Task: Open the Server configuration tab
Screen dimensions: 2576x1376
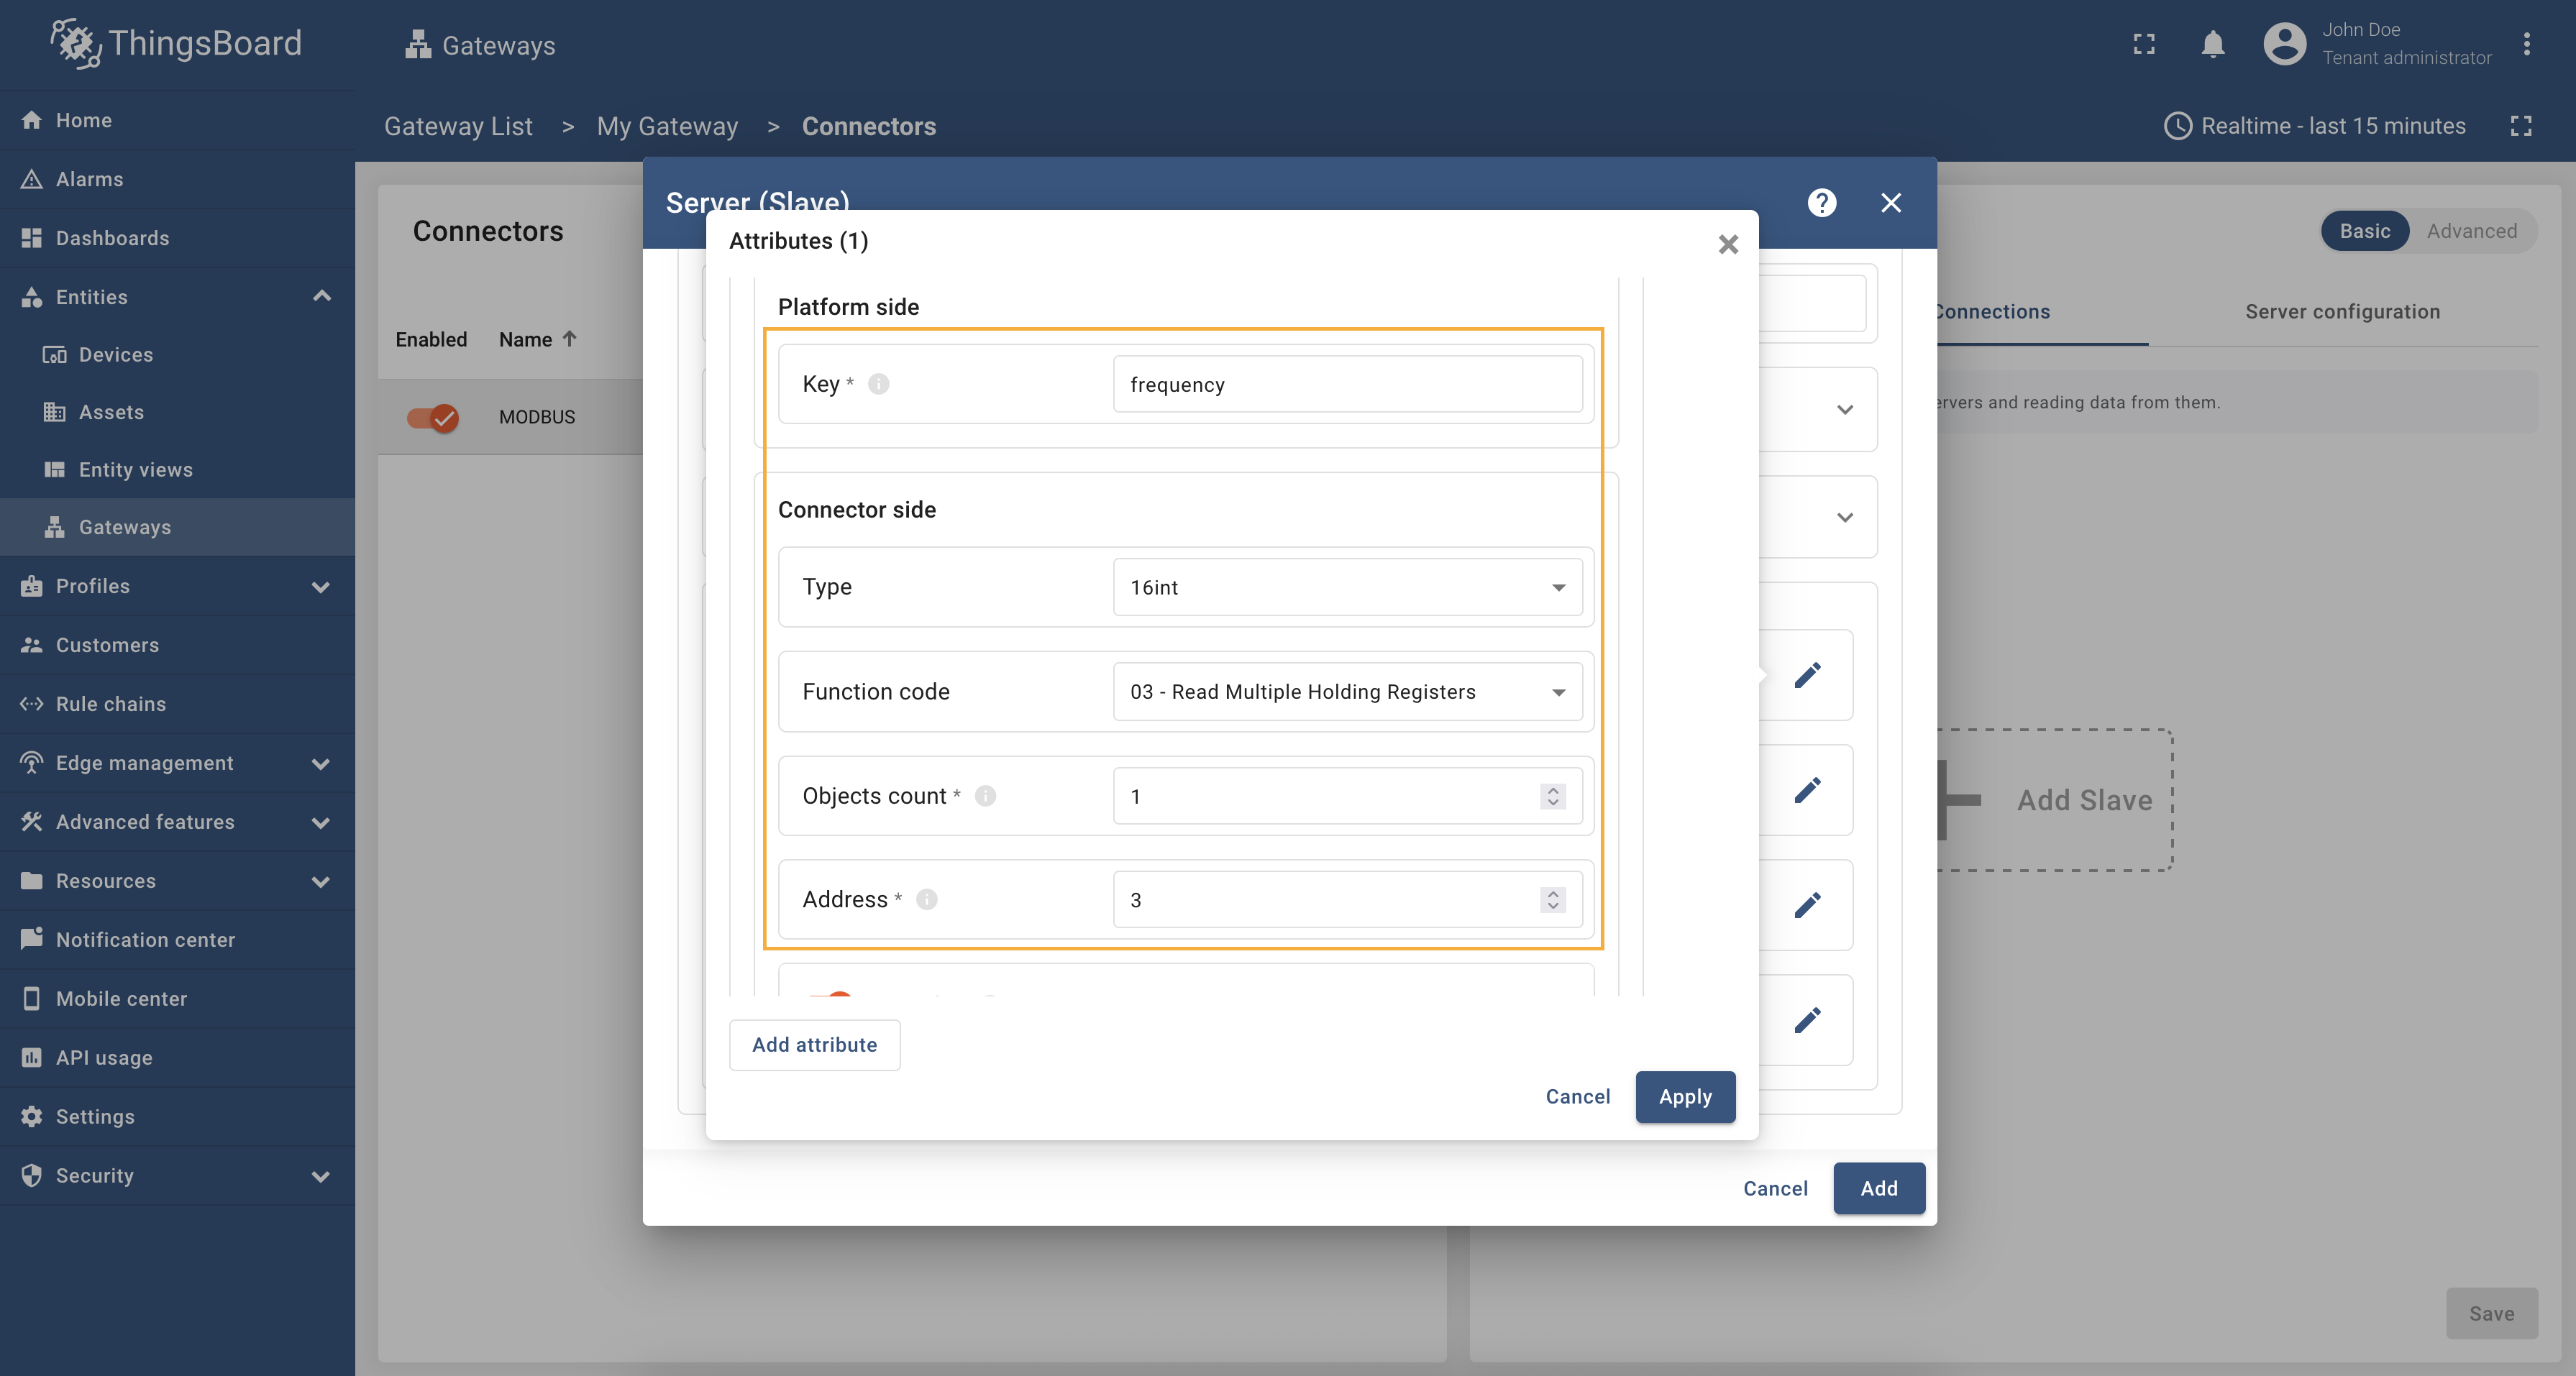Action: point(2342,311)
